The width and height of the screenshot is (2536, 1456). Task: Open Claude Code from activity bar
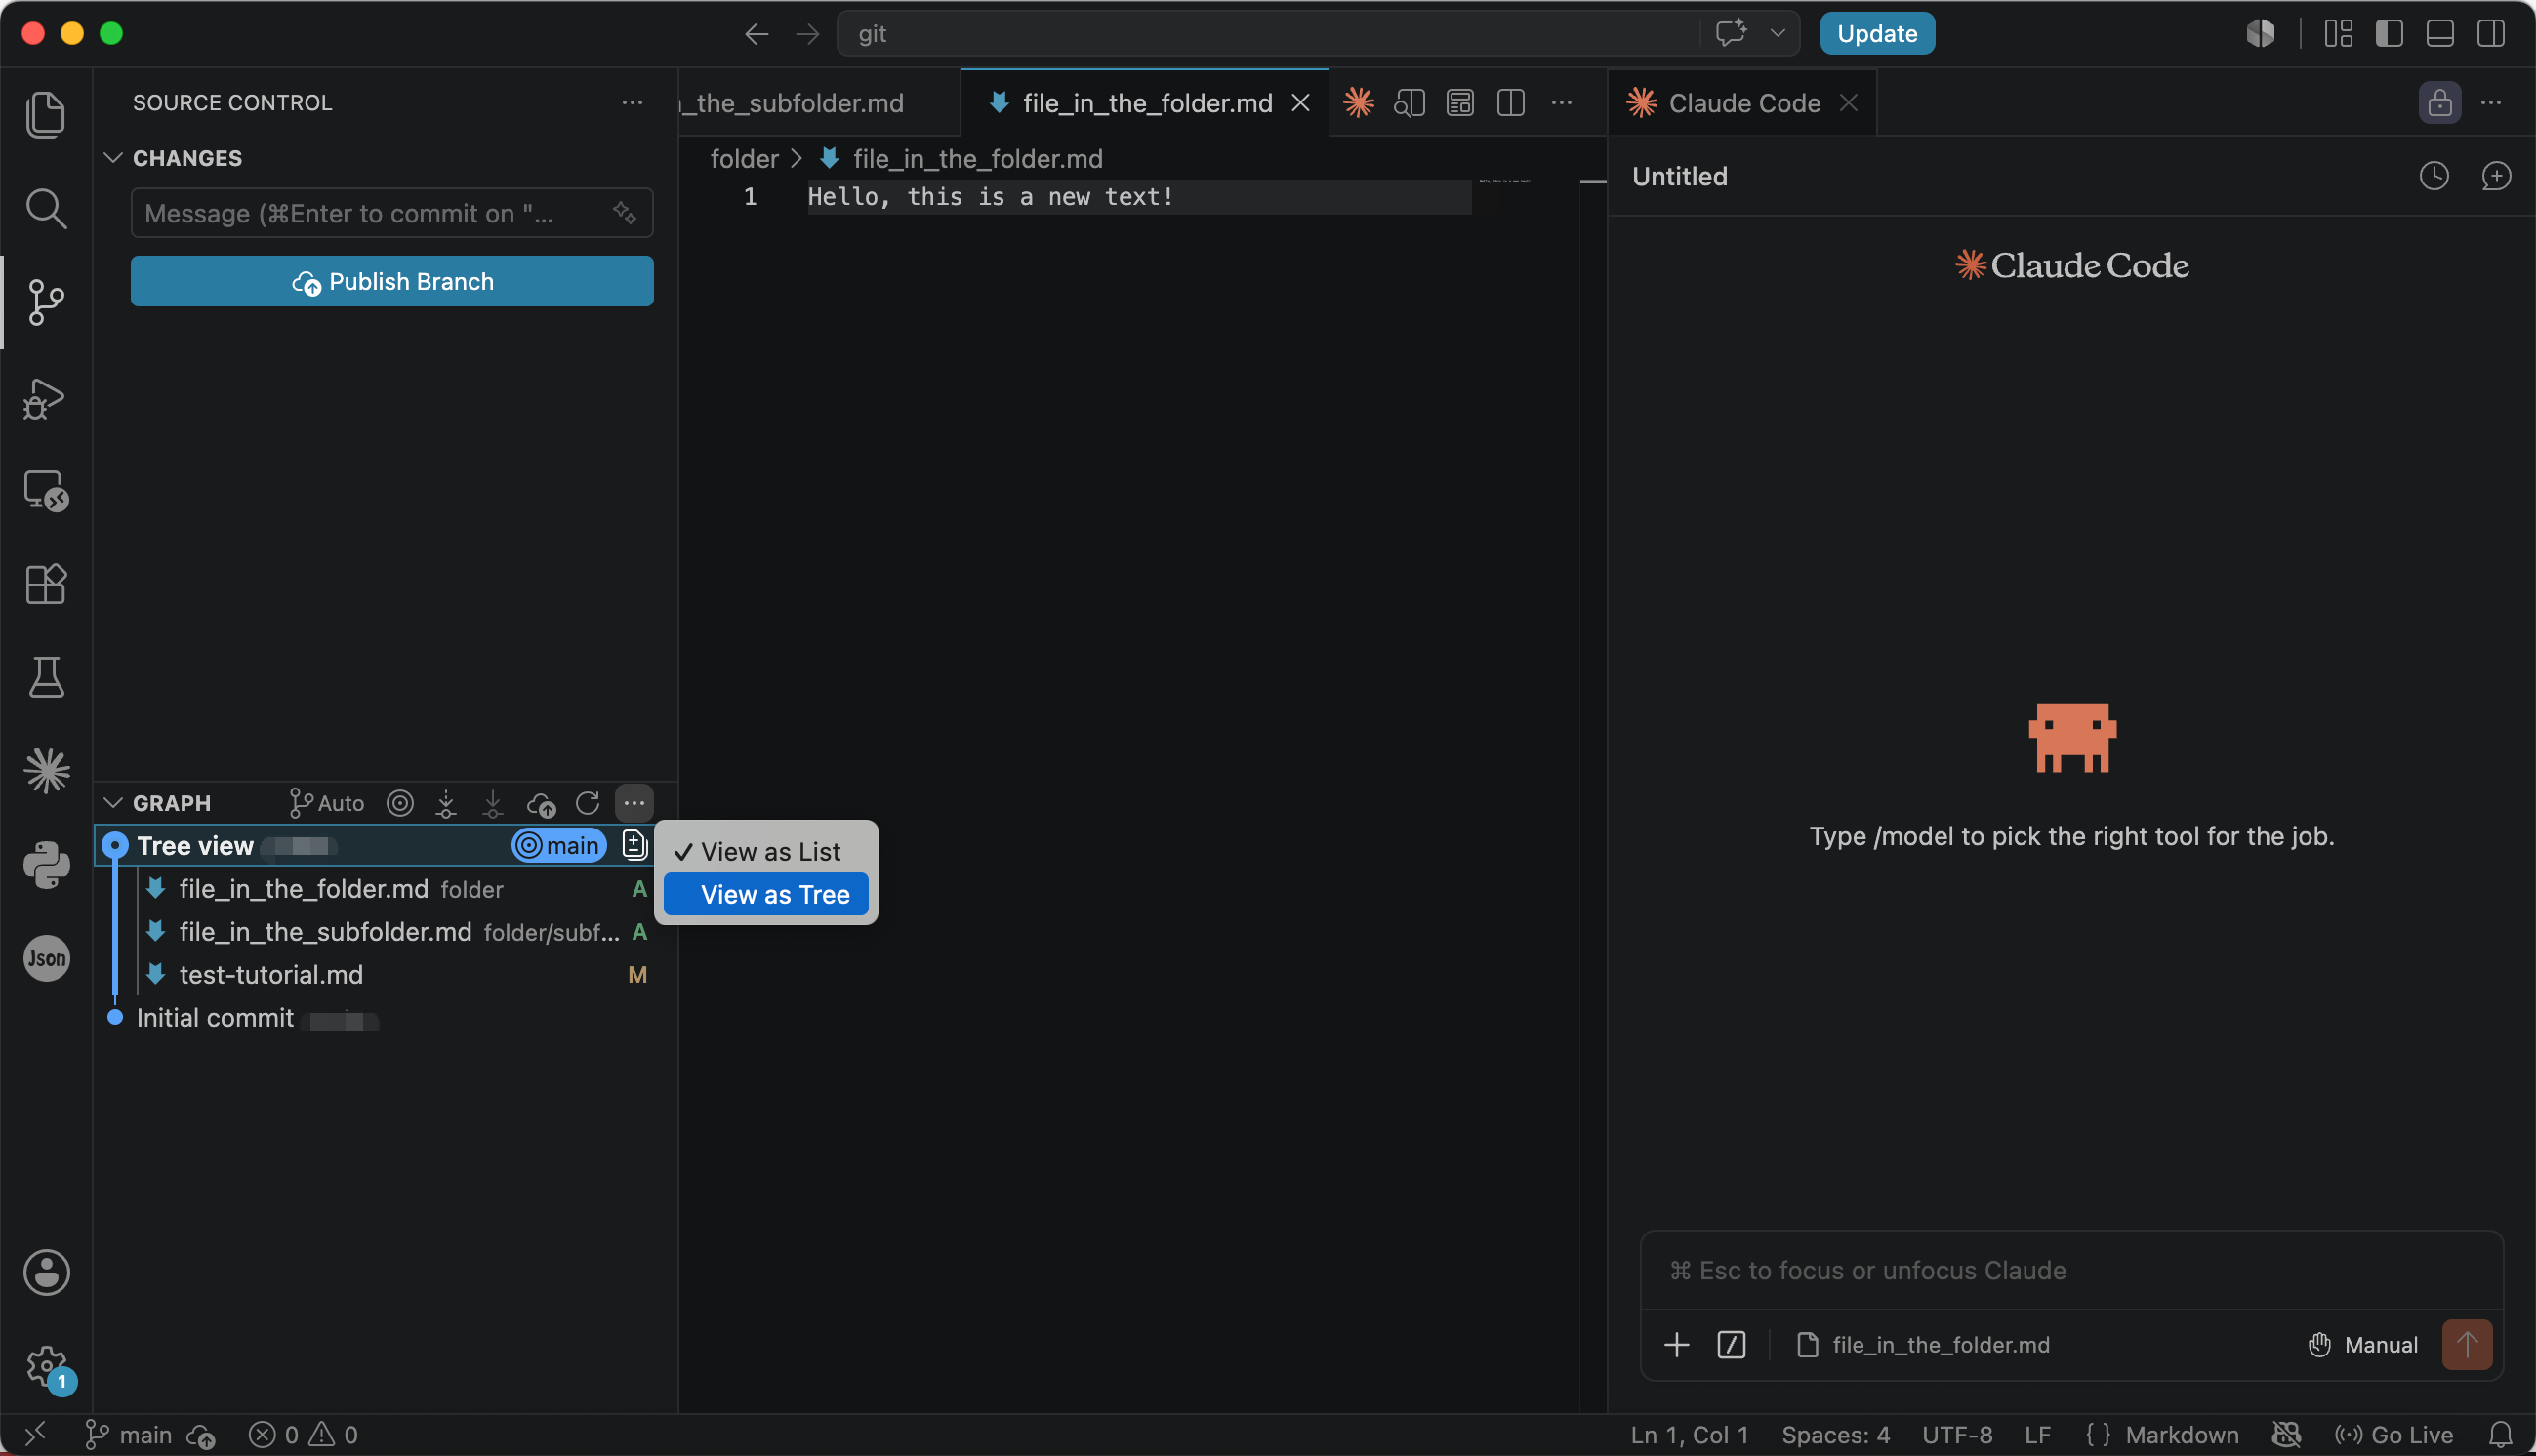click(46, 771)
